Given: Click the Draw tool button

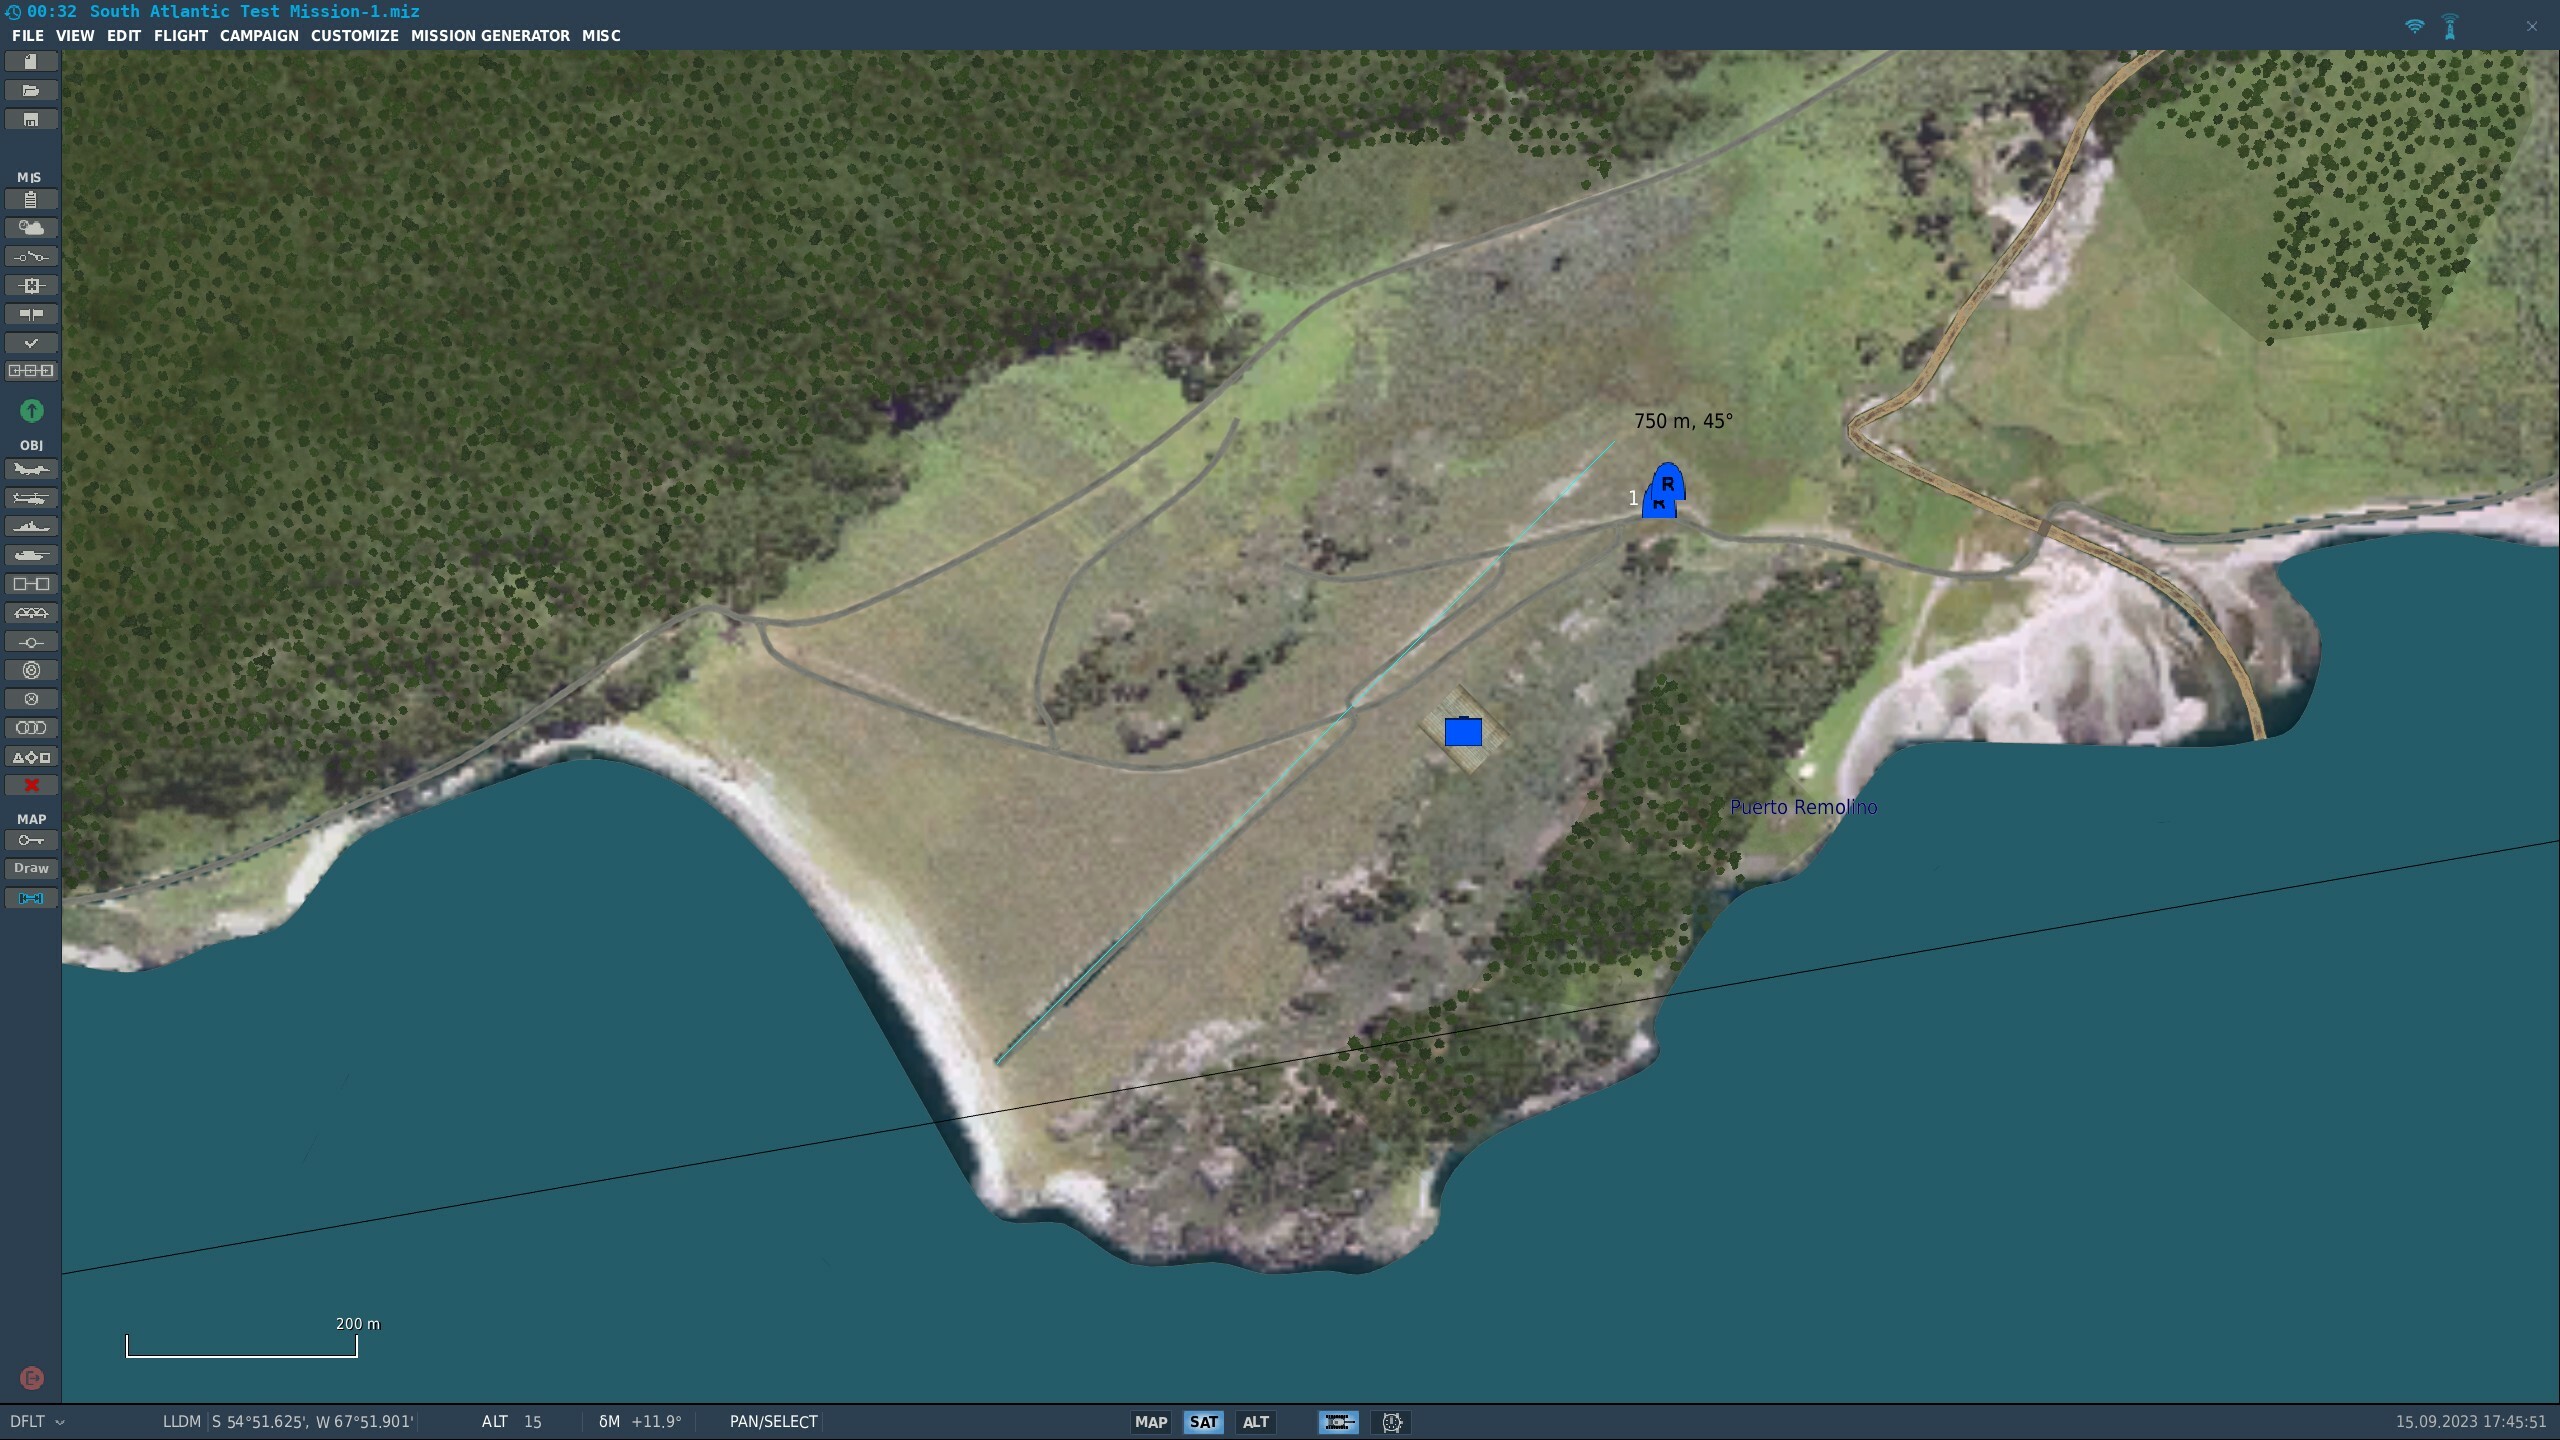Looking at the screenshot, I should tap(31, 869).
